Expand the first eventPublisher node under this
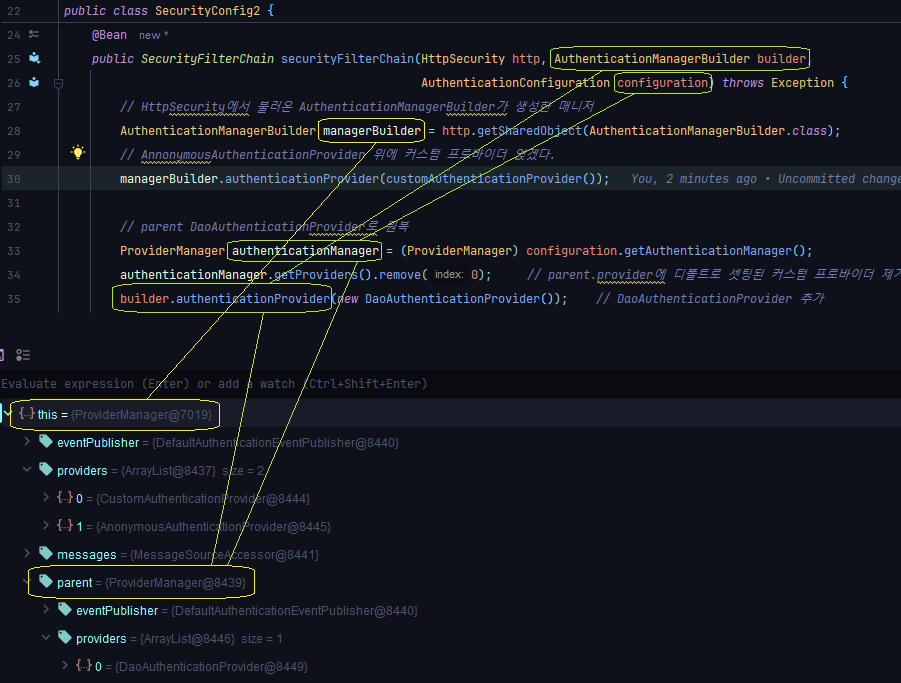 point(27,442)
